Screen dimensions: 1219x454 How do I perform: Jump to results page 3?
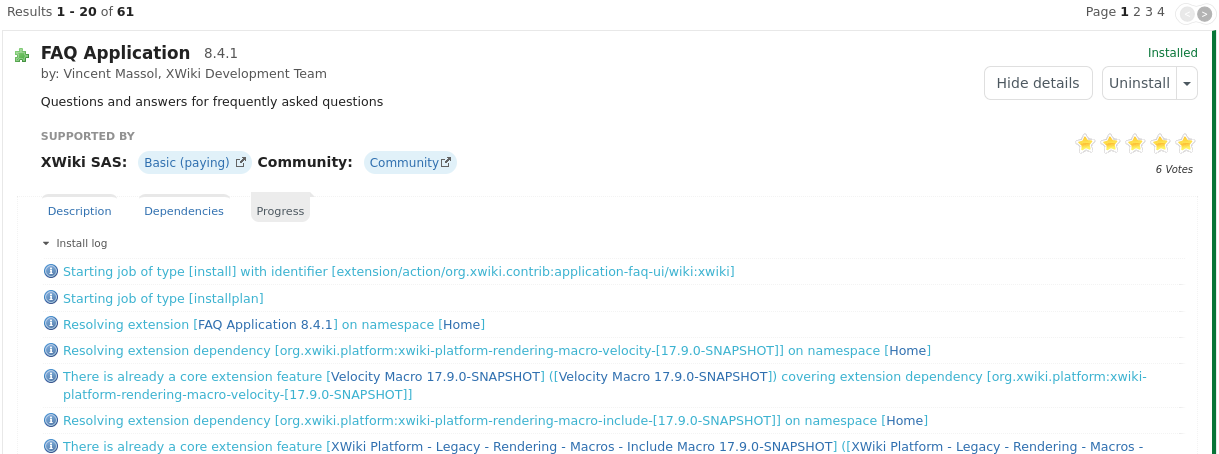(x=1149, y=12)
